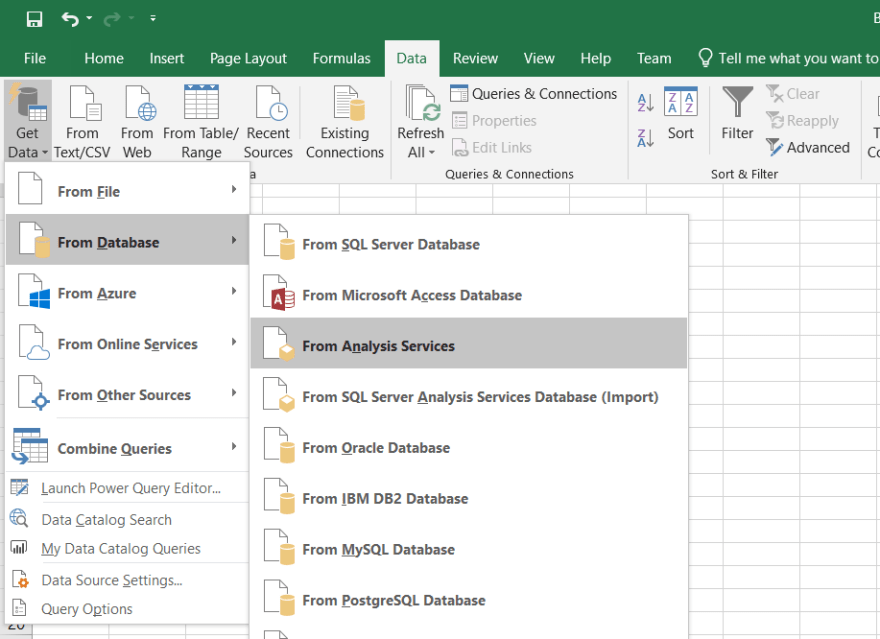Screen dimensions: 880x639
Task: Go to the Formulas tab
Action: pos(342,58)
